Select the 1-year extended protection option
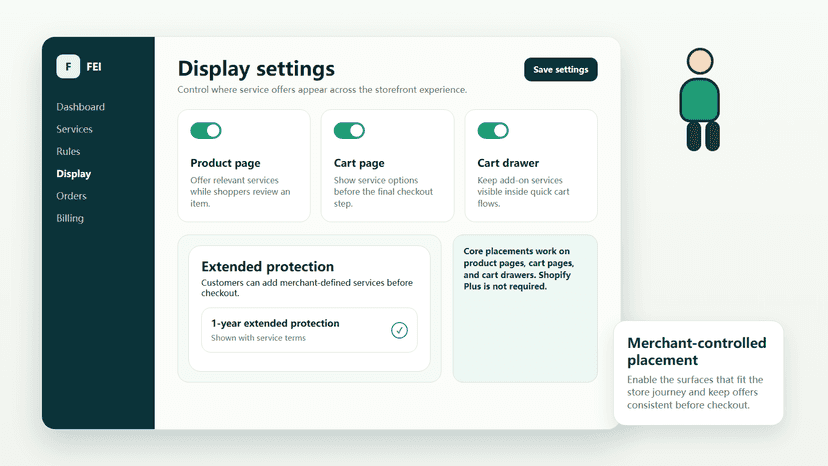Viewport: 828px width, 466px height. [x=309, y=330]
